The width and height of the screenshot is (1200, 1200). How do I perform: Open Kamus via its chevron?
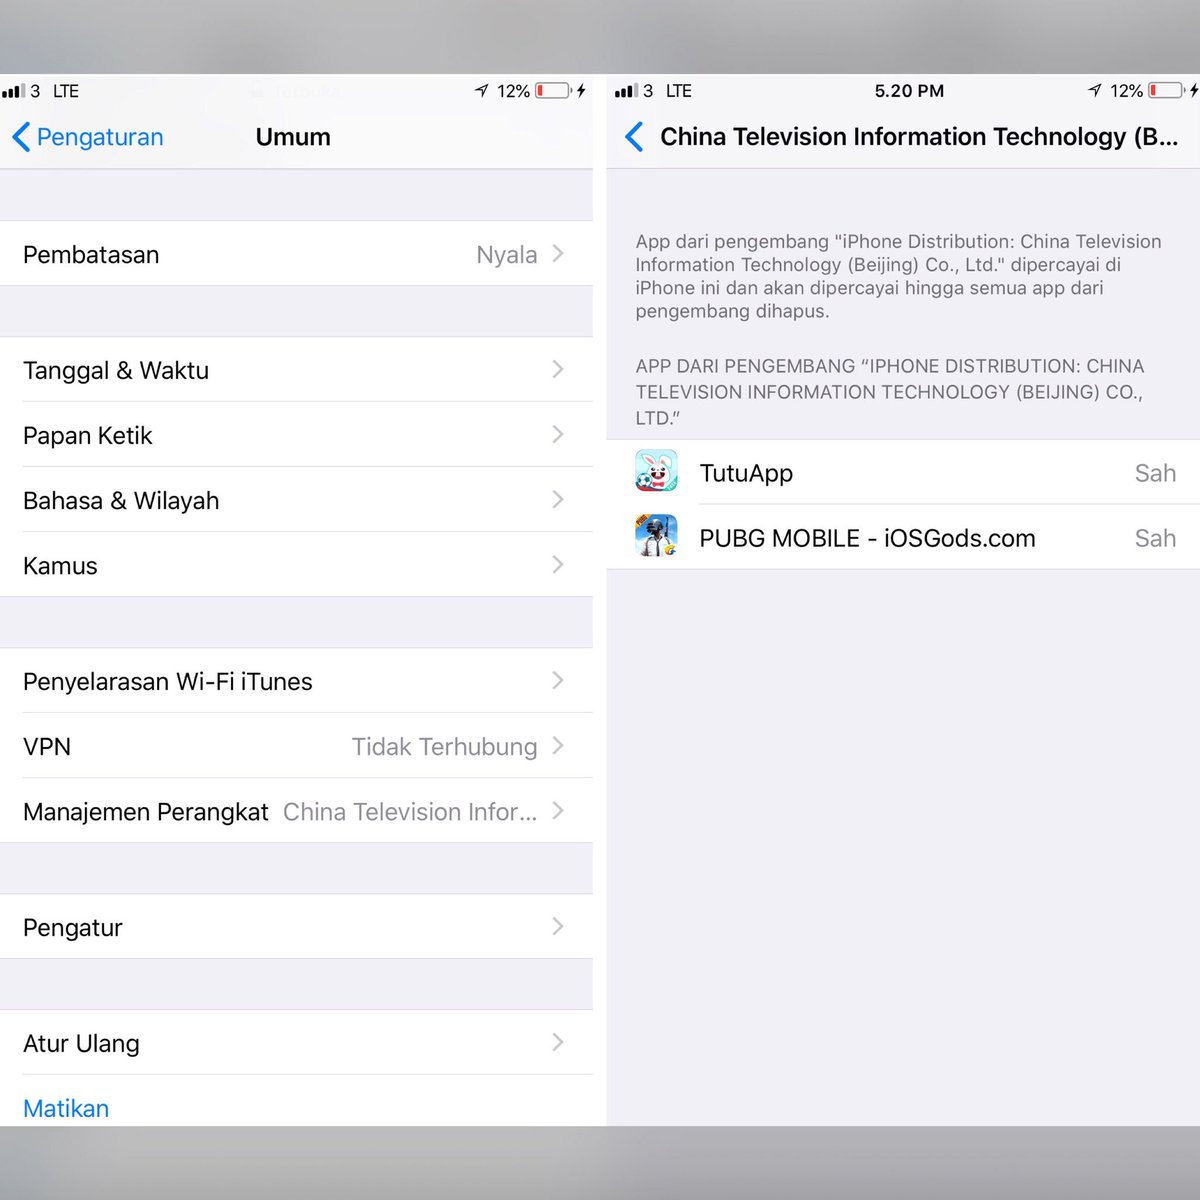pyautogui.click(x=558, y=565)
